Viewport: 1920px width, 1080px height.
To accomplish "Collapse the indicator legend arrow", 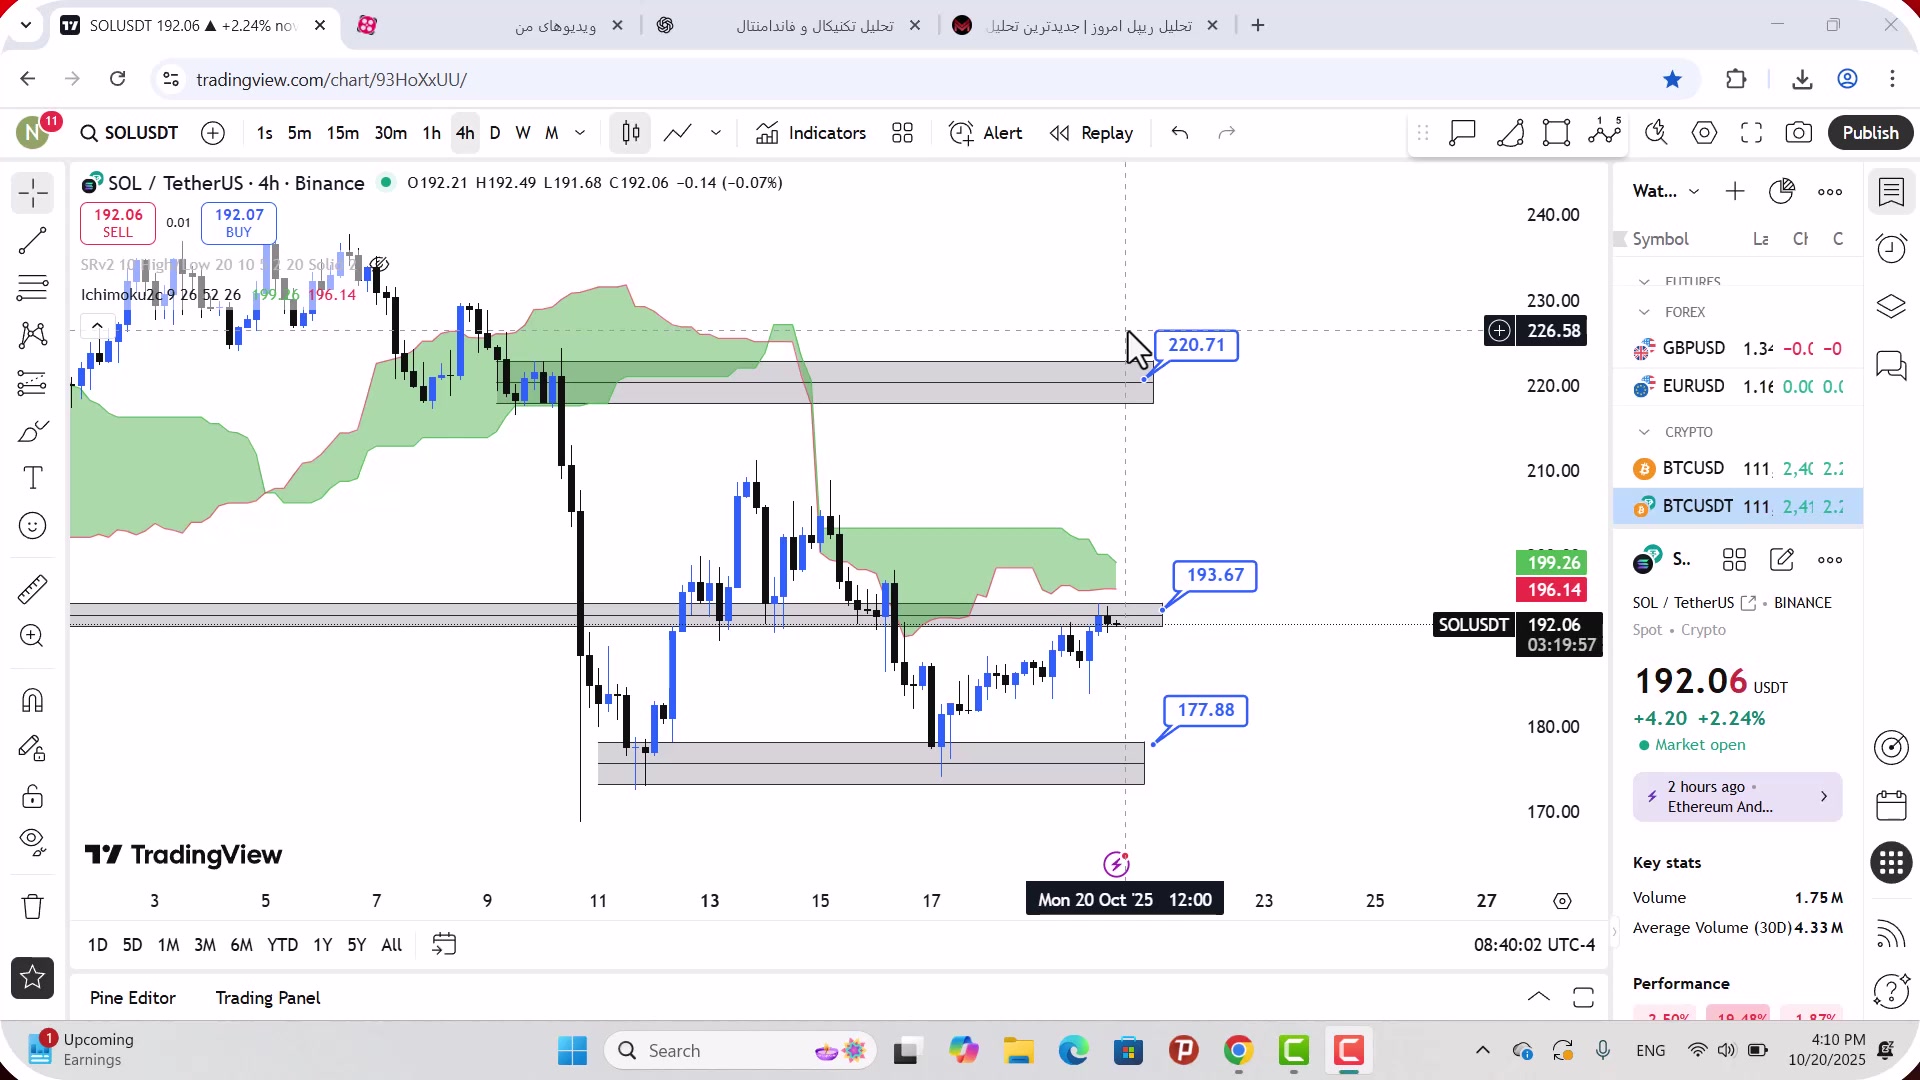I will (96, 326).
